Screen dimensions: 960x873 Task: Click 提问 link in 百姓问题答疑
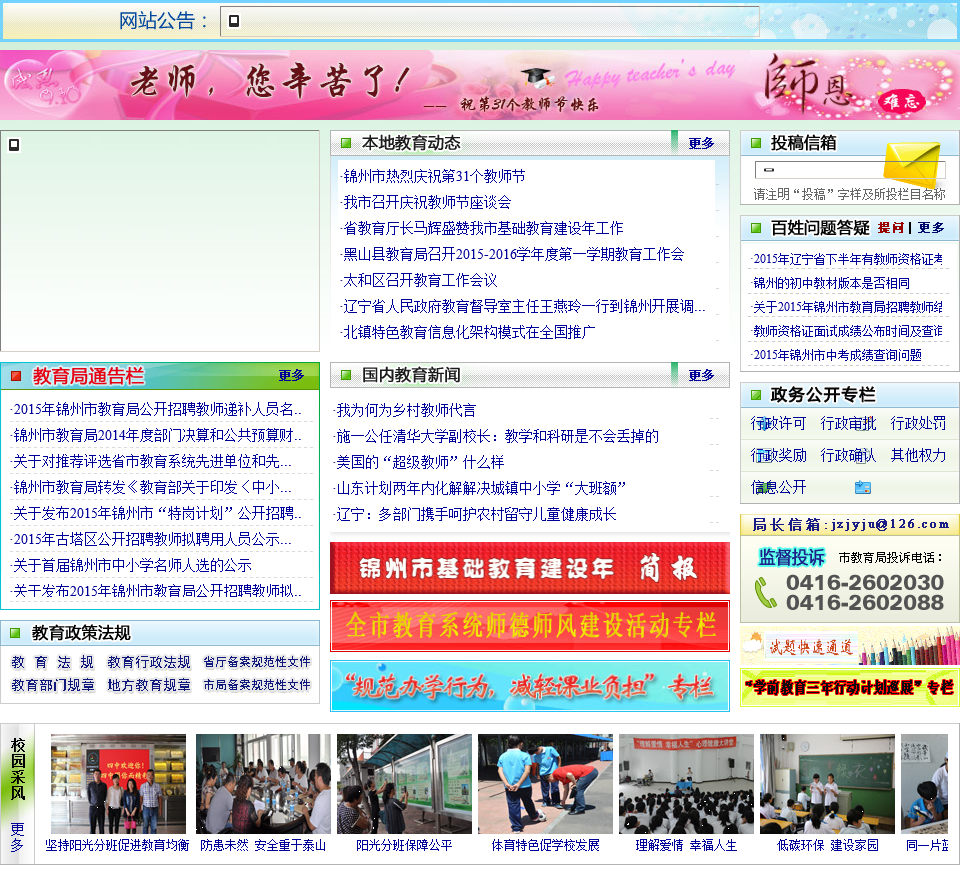890,228
